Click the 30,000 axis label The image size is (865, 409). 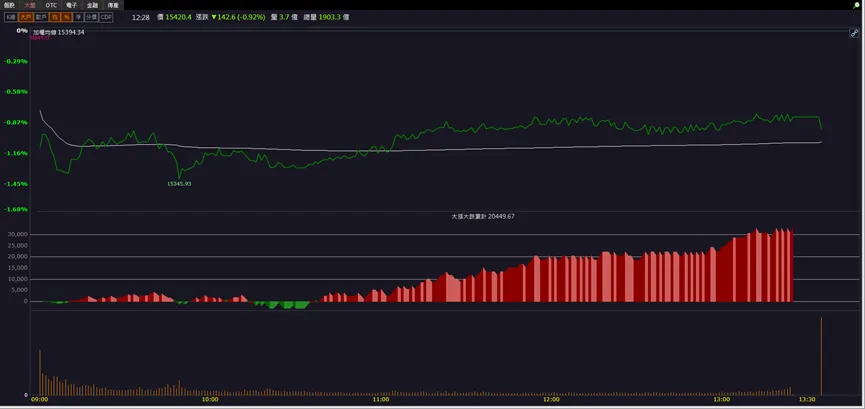tap(17, 235)
